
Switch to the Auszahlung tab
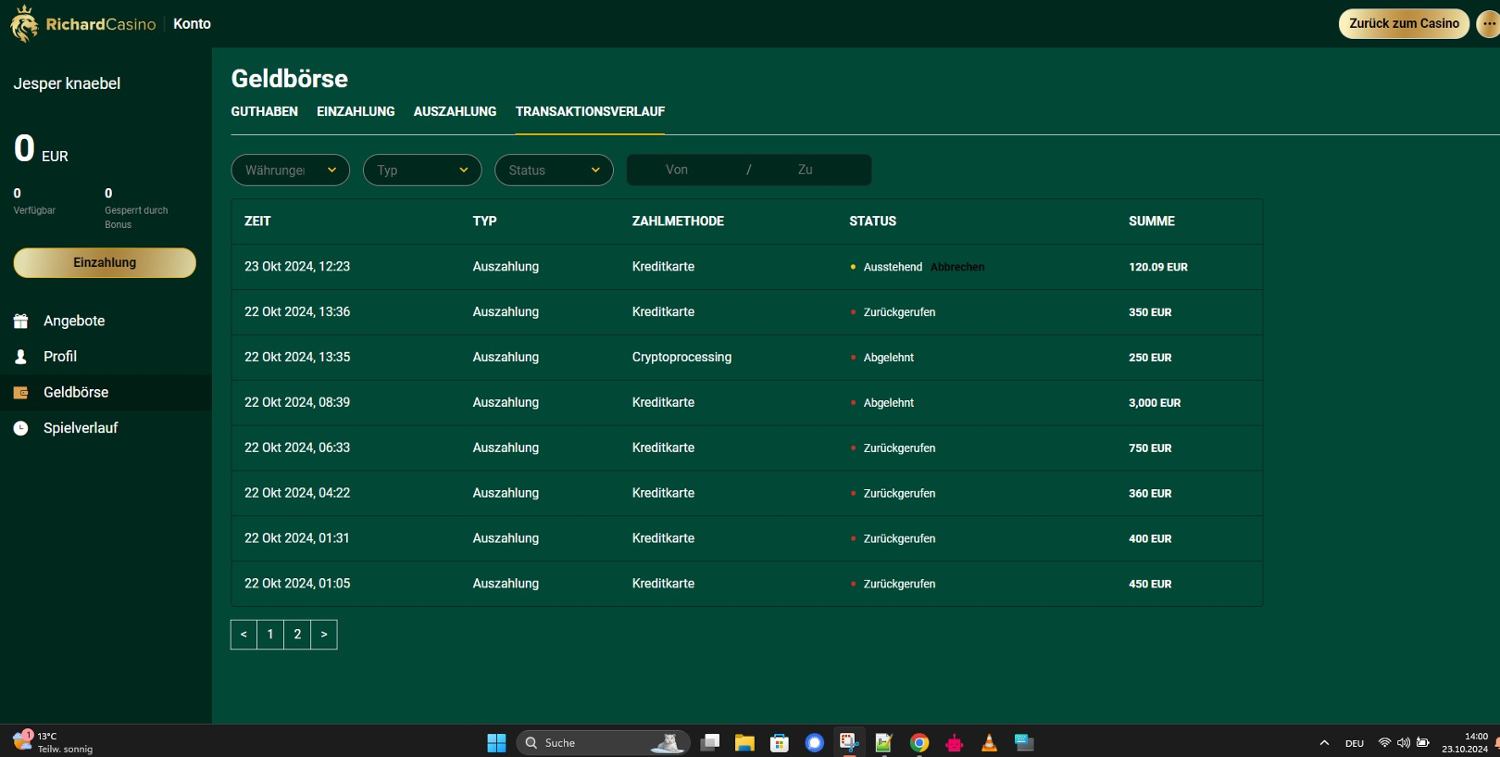coord(455,112)
